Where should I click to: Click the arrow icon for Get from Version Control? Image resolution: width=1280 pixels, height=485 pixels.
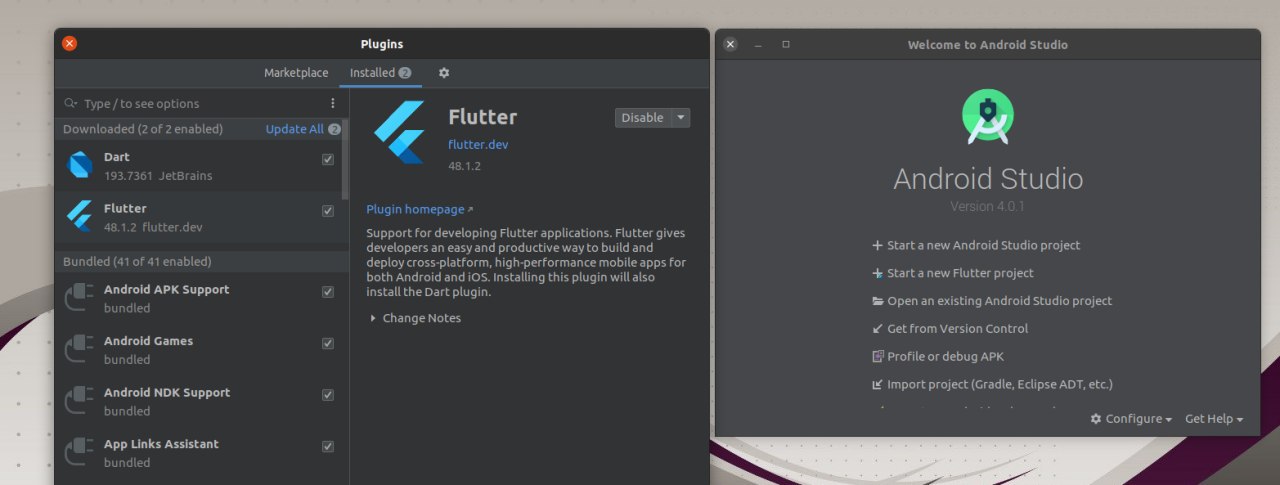click(x=878, y=329)
